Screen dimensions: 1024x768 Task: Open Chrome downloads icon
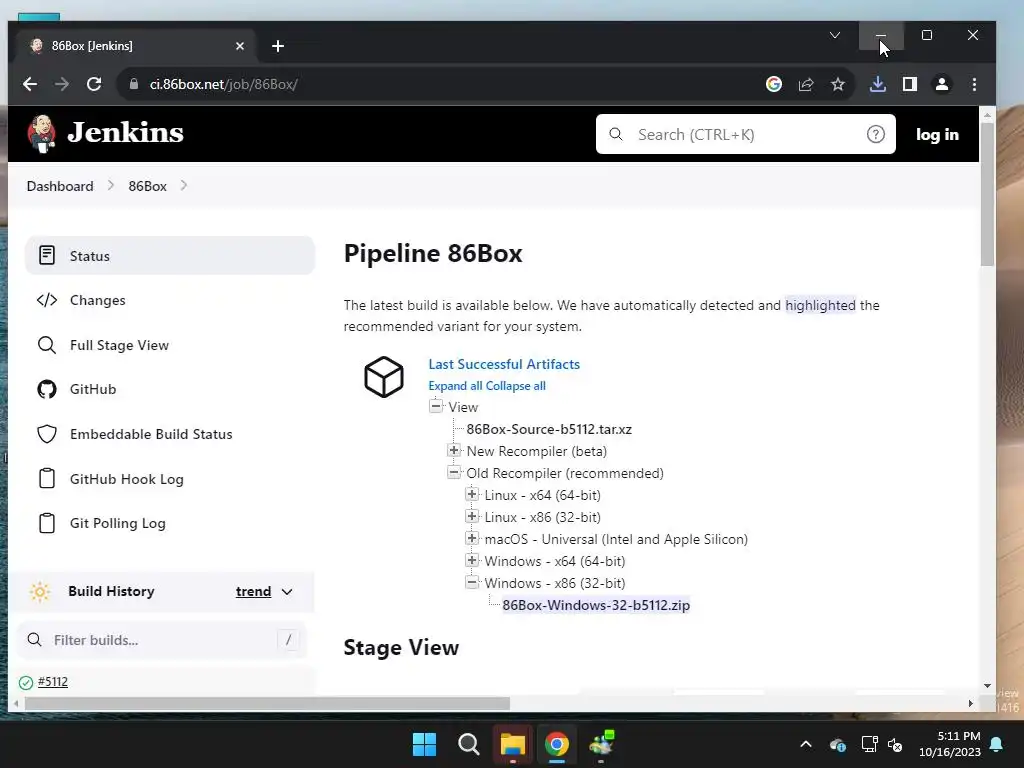[878, 84]
